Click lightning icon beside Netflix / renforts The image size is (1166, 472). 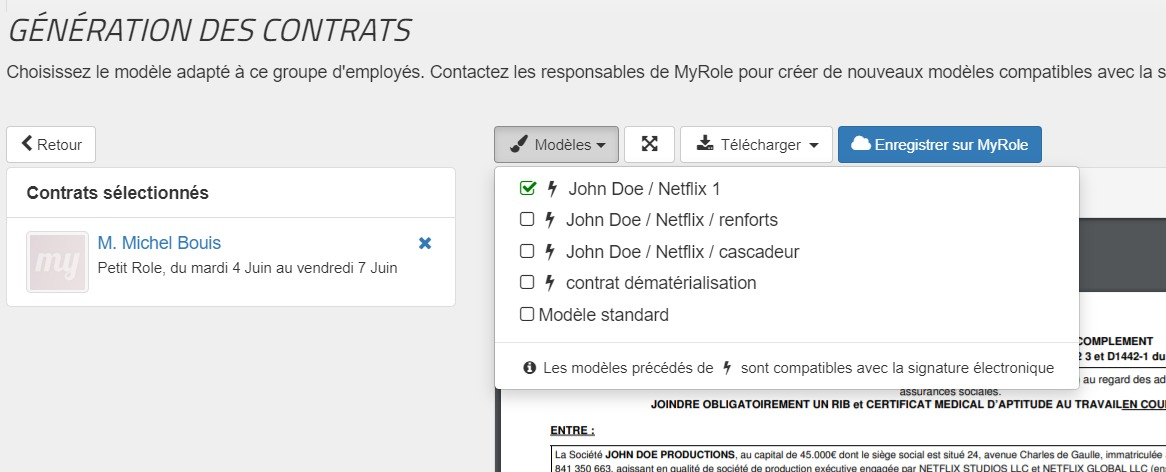pos(550,220)
